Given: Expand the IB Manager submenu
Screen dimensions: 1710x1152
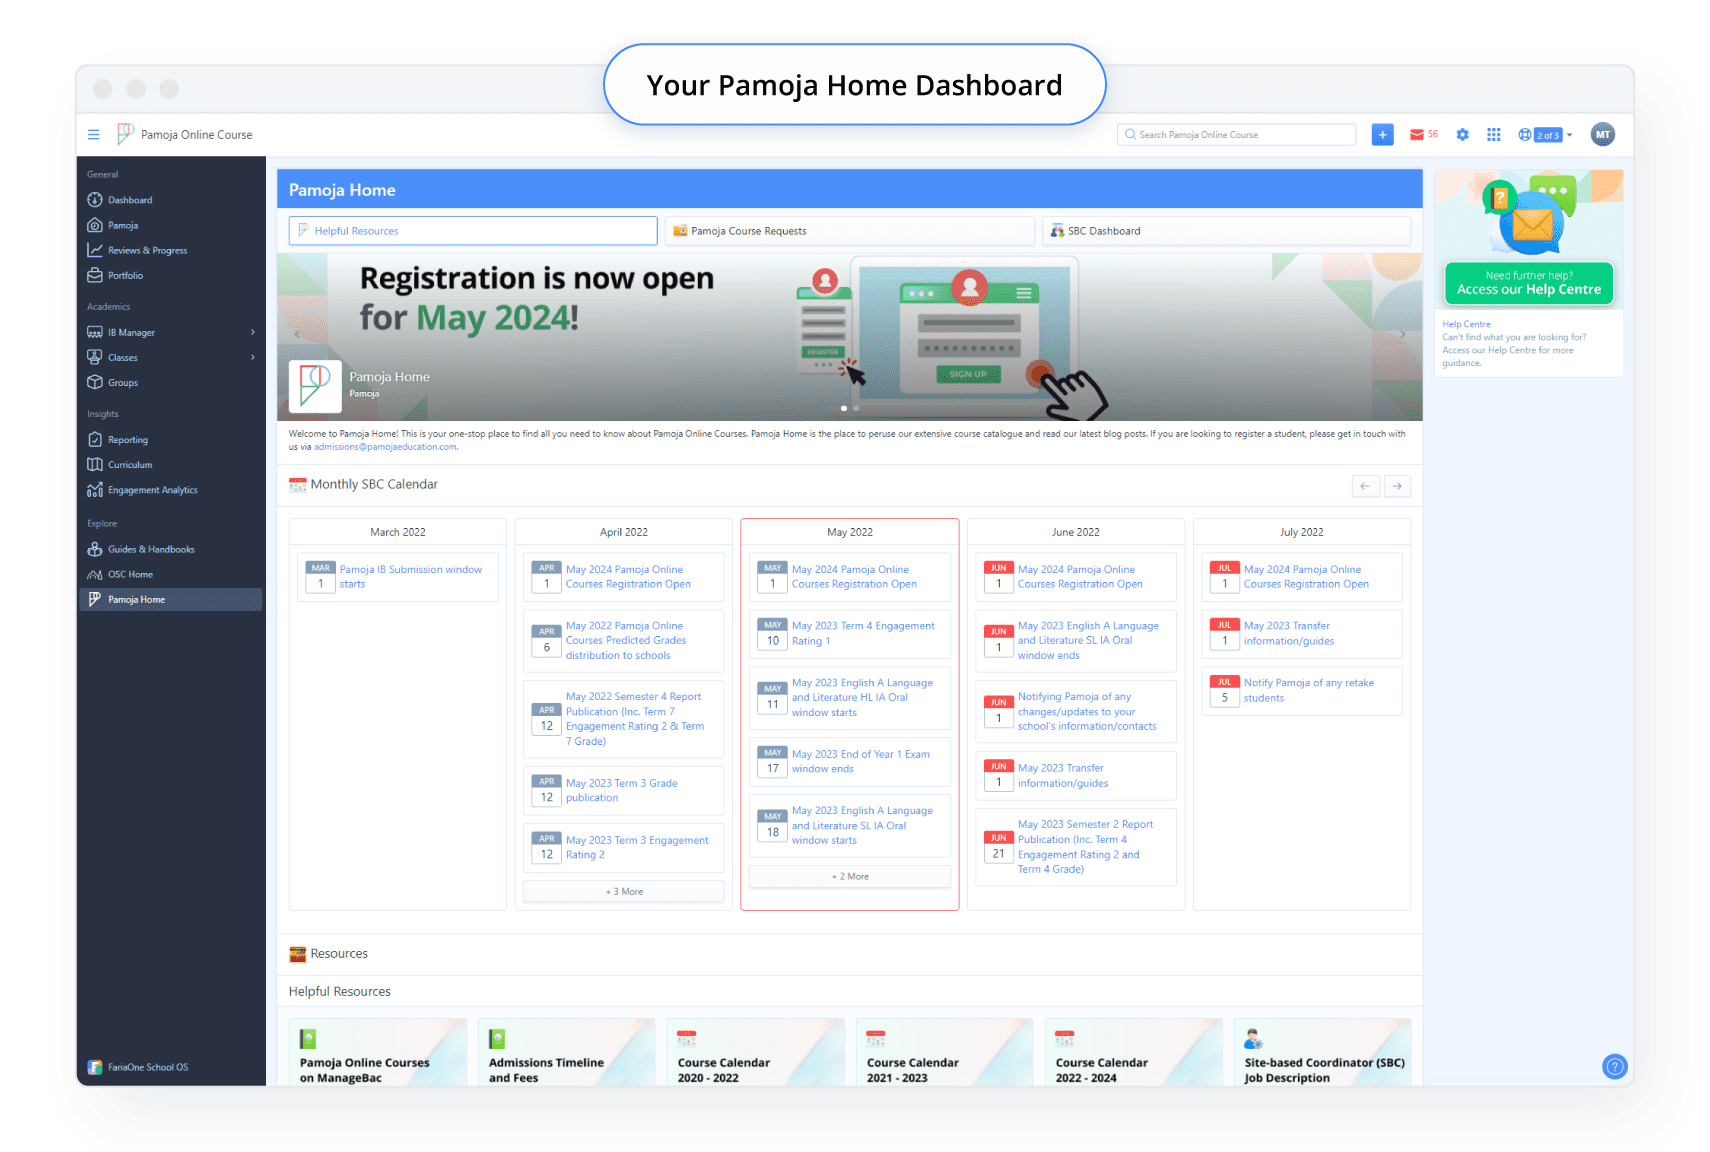Looking at the screenshot, I should (252, 332).
